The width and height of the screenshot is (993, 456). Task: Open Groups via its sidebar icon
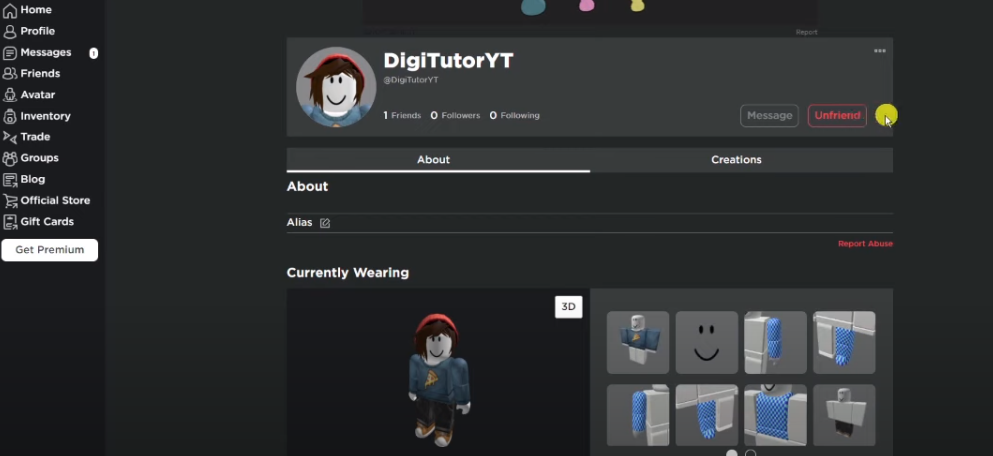click(x=9, y=158)
